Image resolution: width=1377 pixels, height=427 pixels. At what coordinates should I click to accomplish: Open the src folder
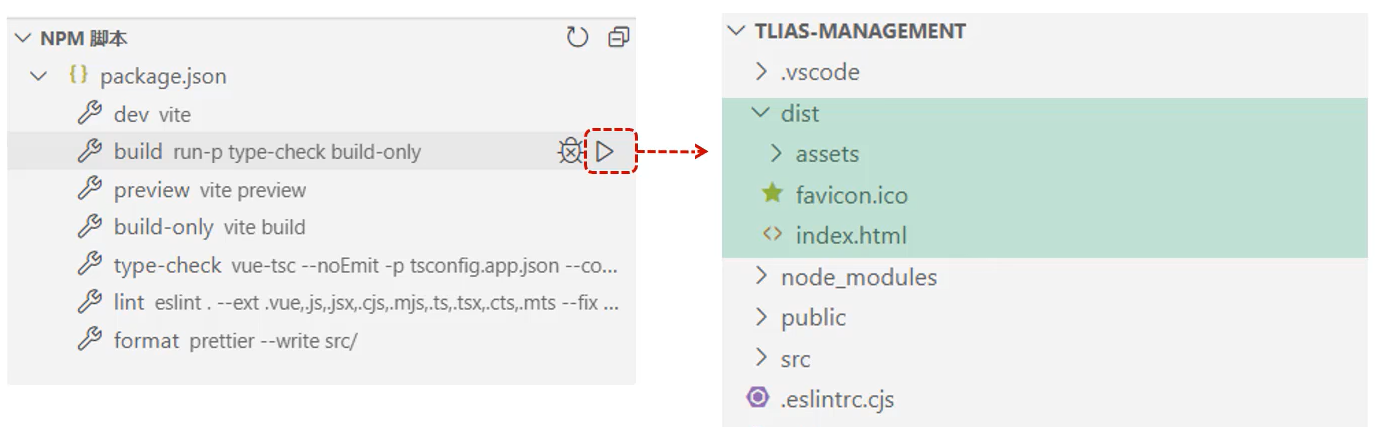click(x=795, y=358)
